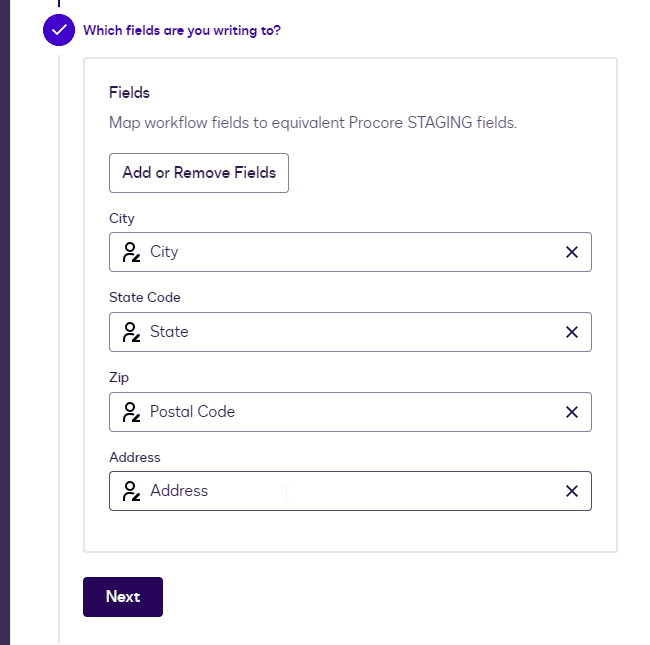Click the "State Code" field label
Screen dimensions: 650x645
(145, 298)
